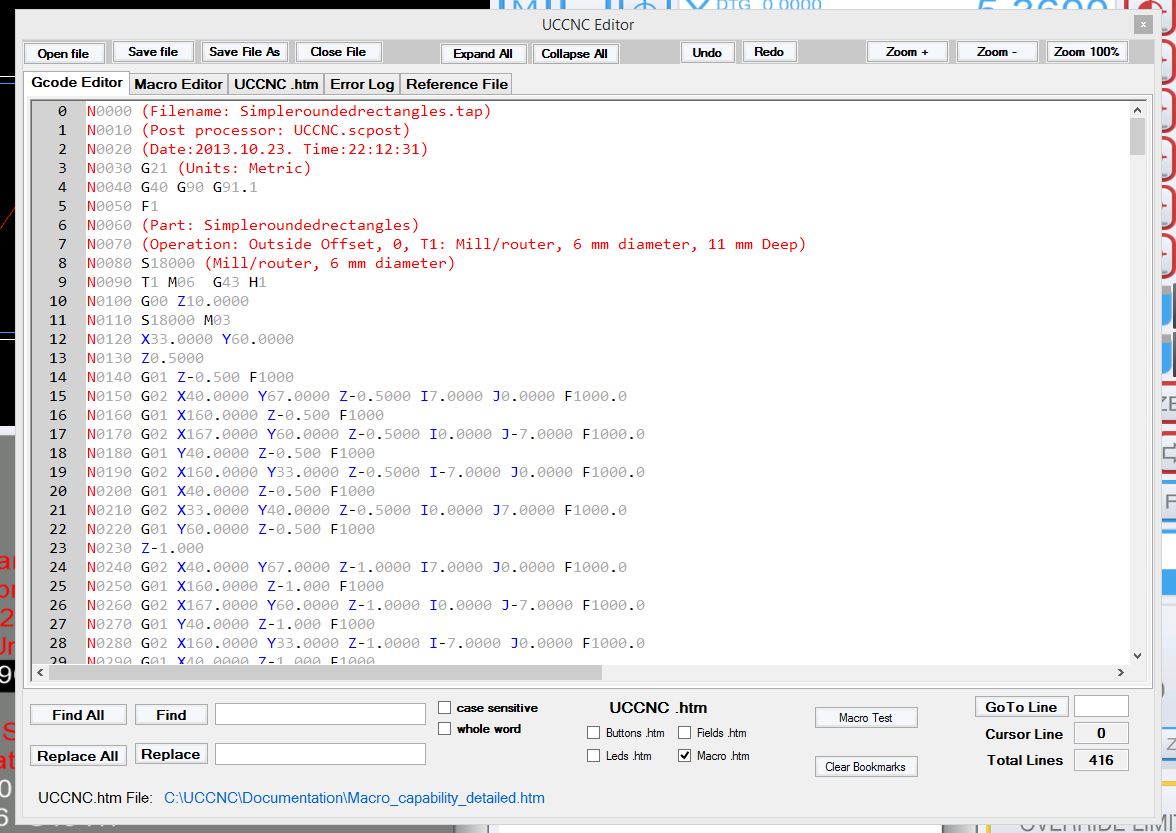Click line N0050 F1
The image size is (1176, 833).
click(x=122, y=206)
